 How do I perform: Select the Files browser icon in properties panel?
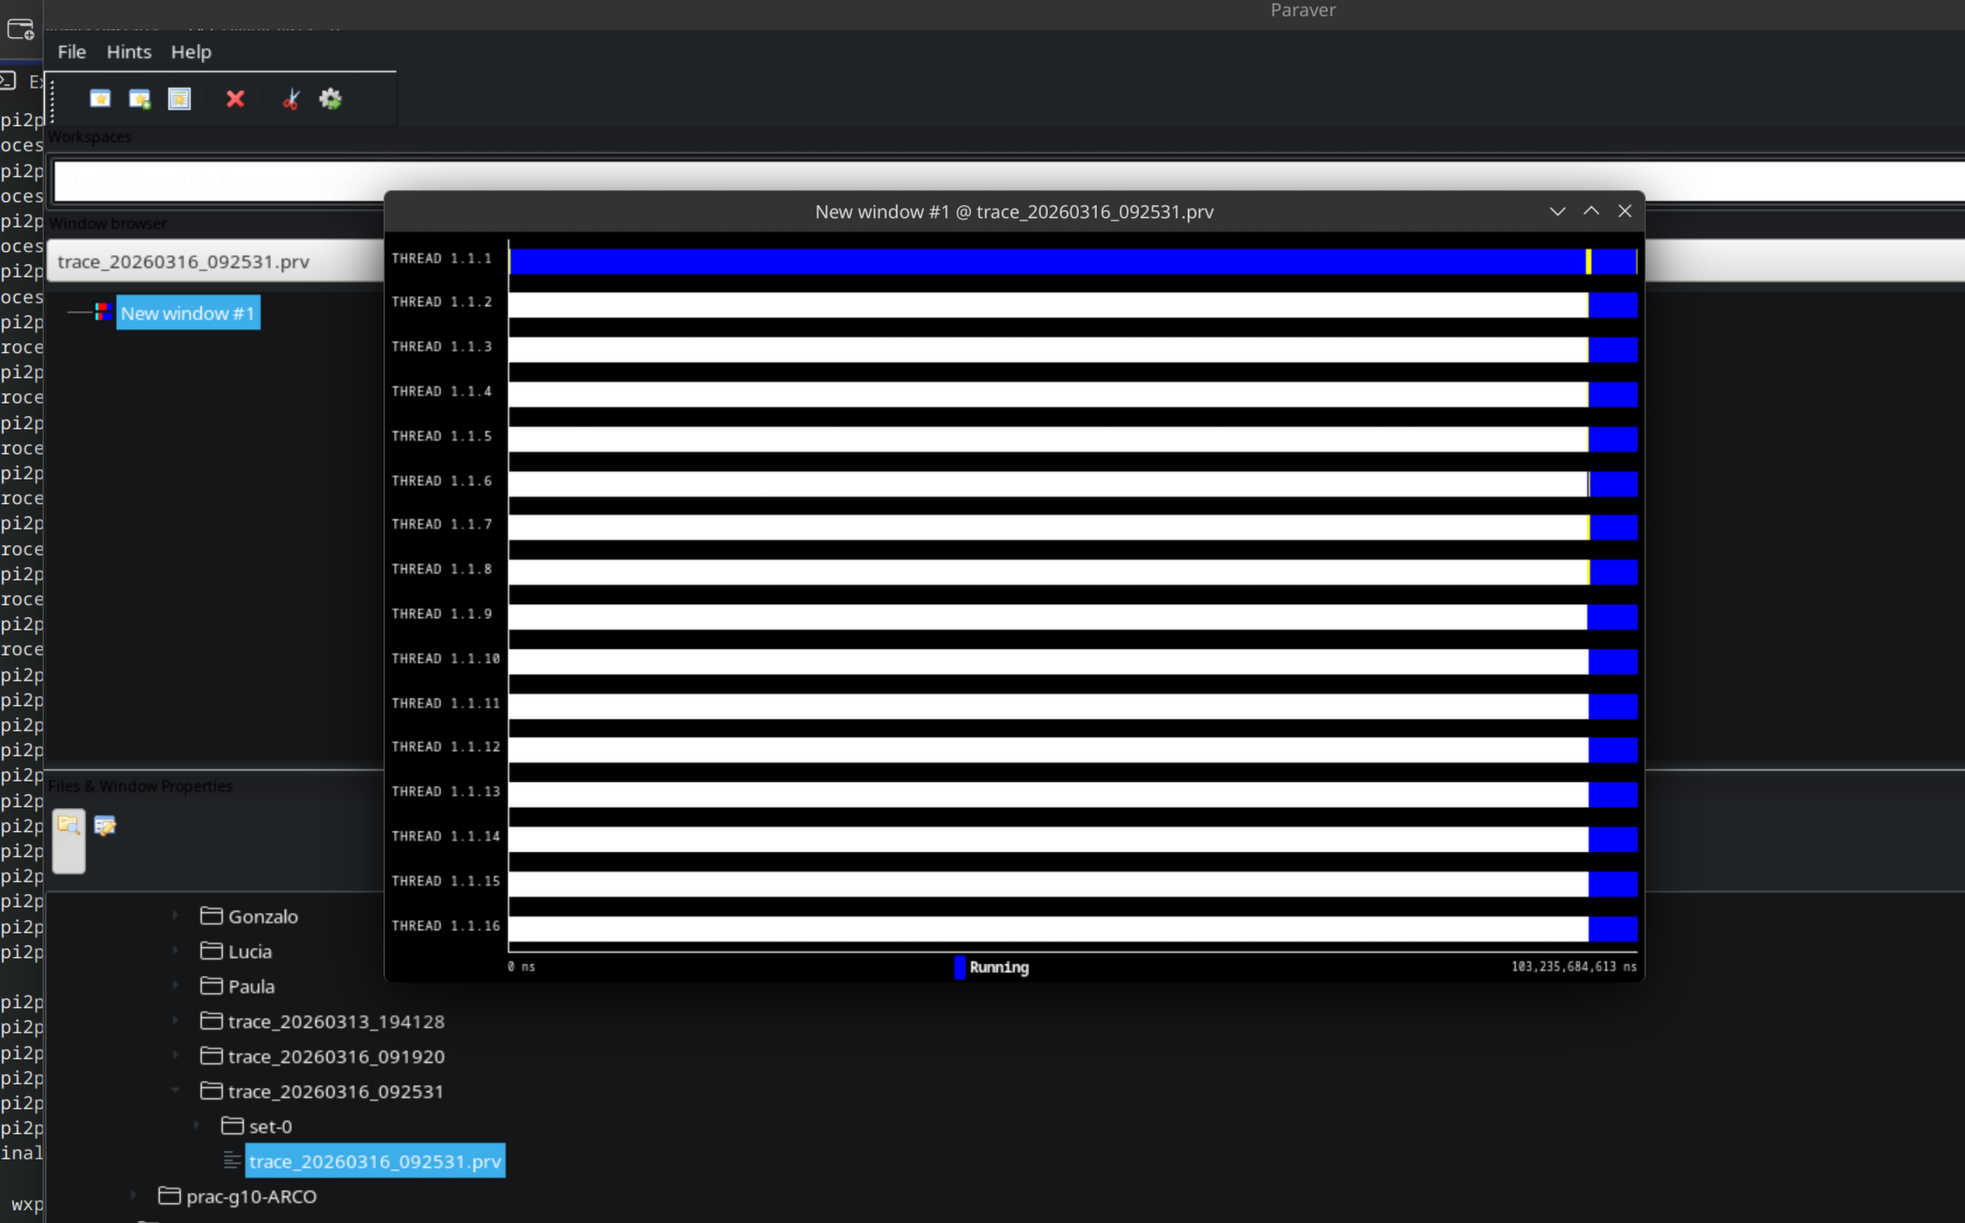click(68, 826)
